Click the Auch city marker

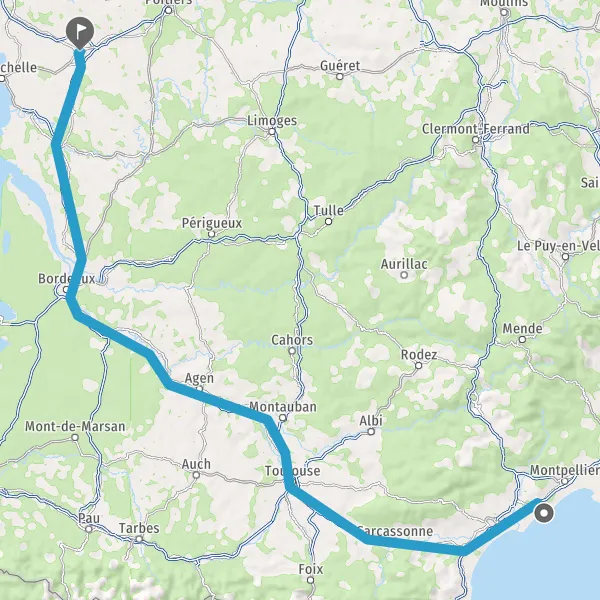(196, 475)
